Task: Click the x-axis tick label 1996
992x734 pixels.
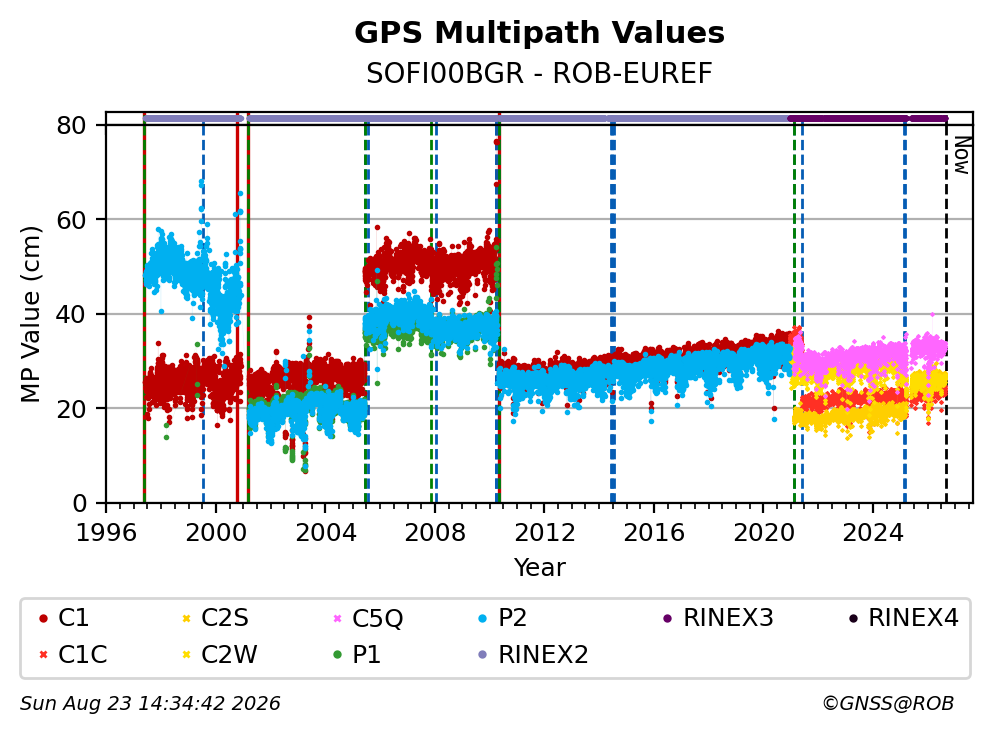Action: coord(106,533)
